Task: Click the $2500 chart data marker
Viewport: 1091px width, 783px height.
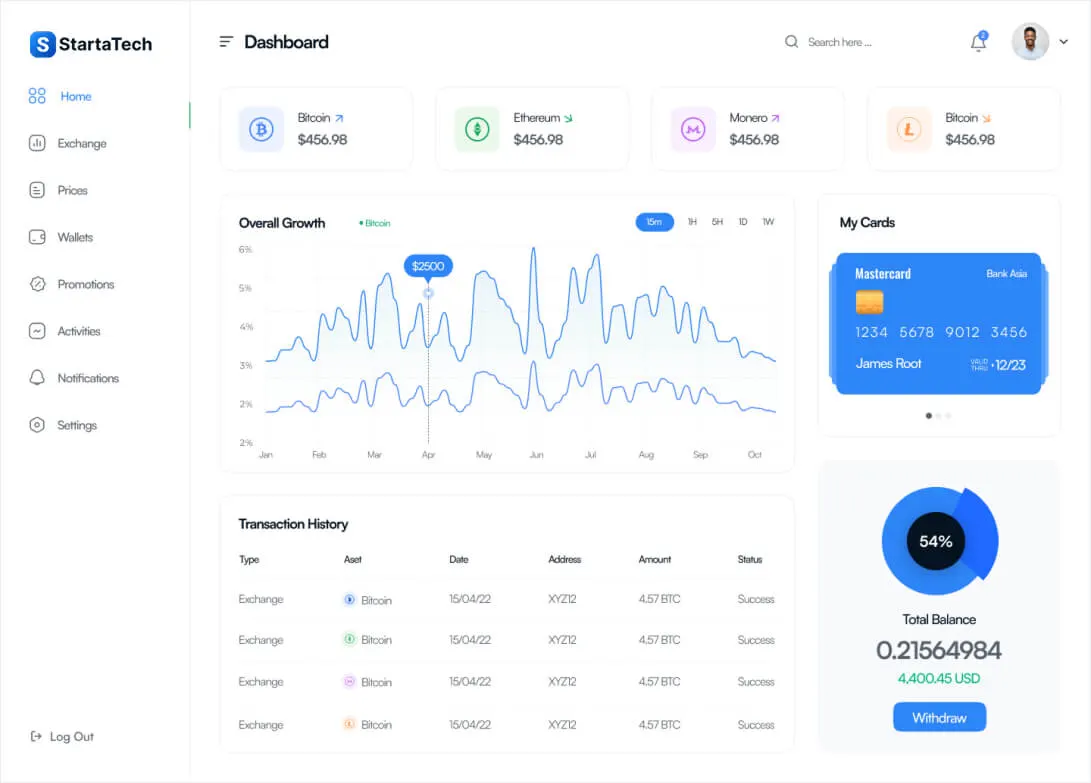Action: point(428,267)
